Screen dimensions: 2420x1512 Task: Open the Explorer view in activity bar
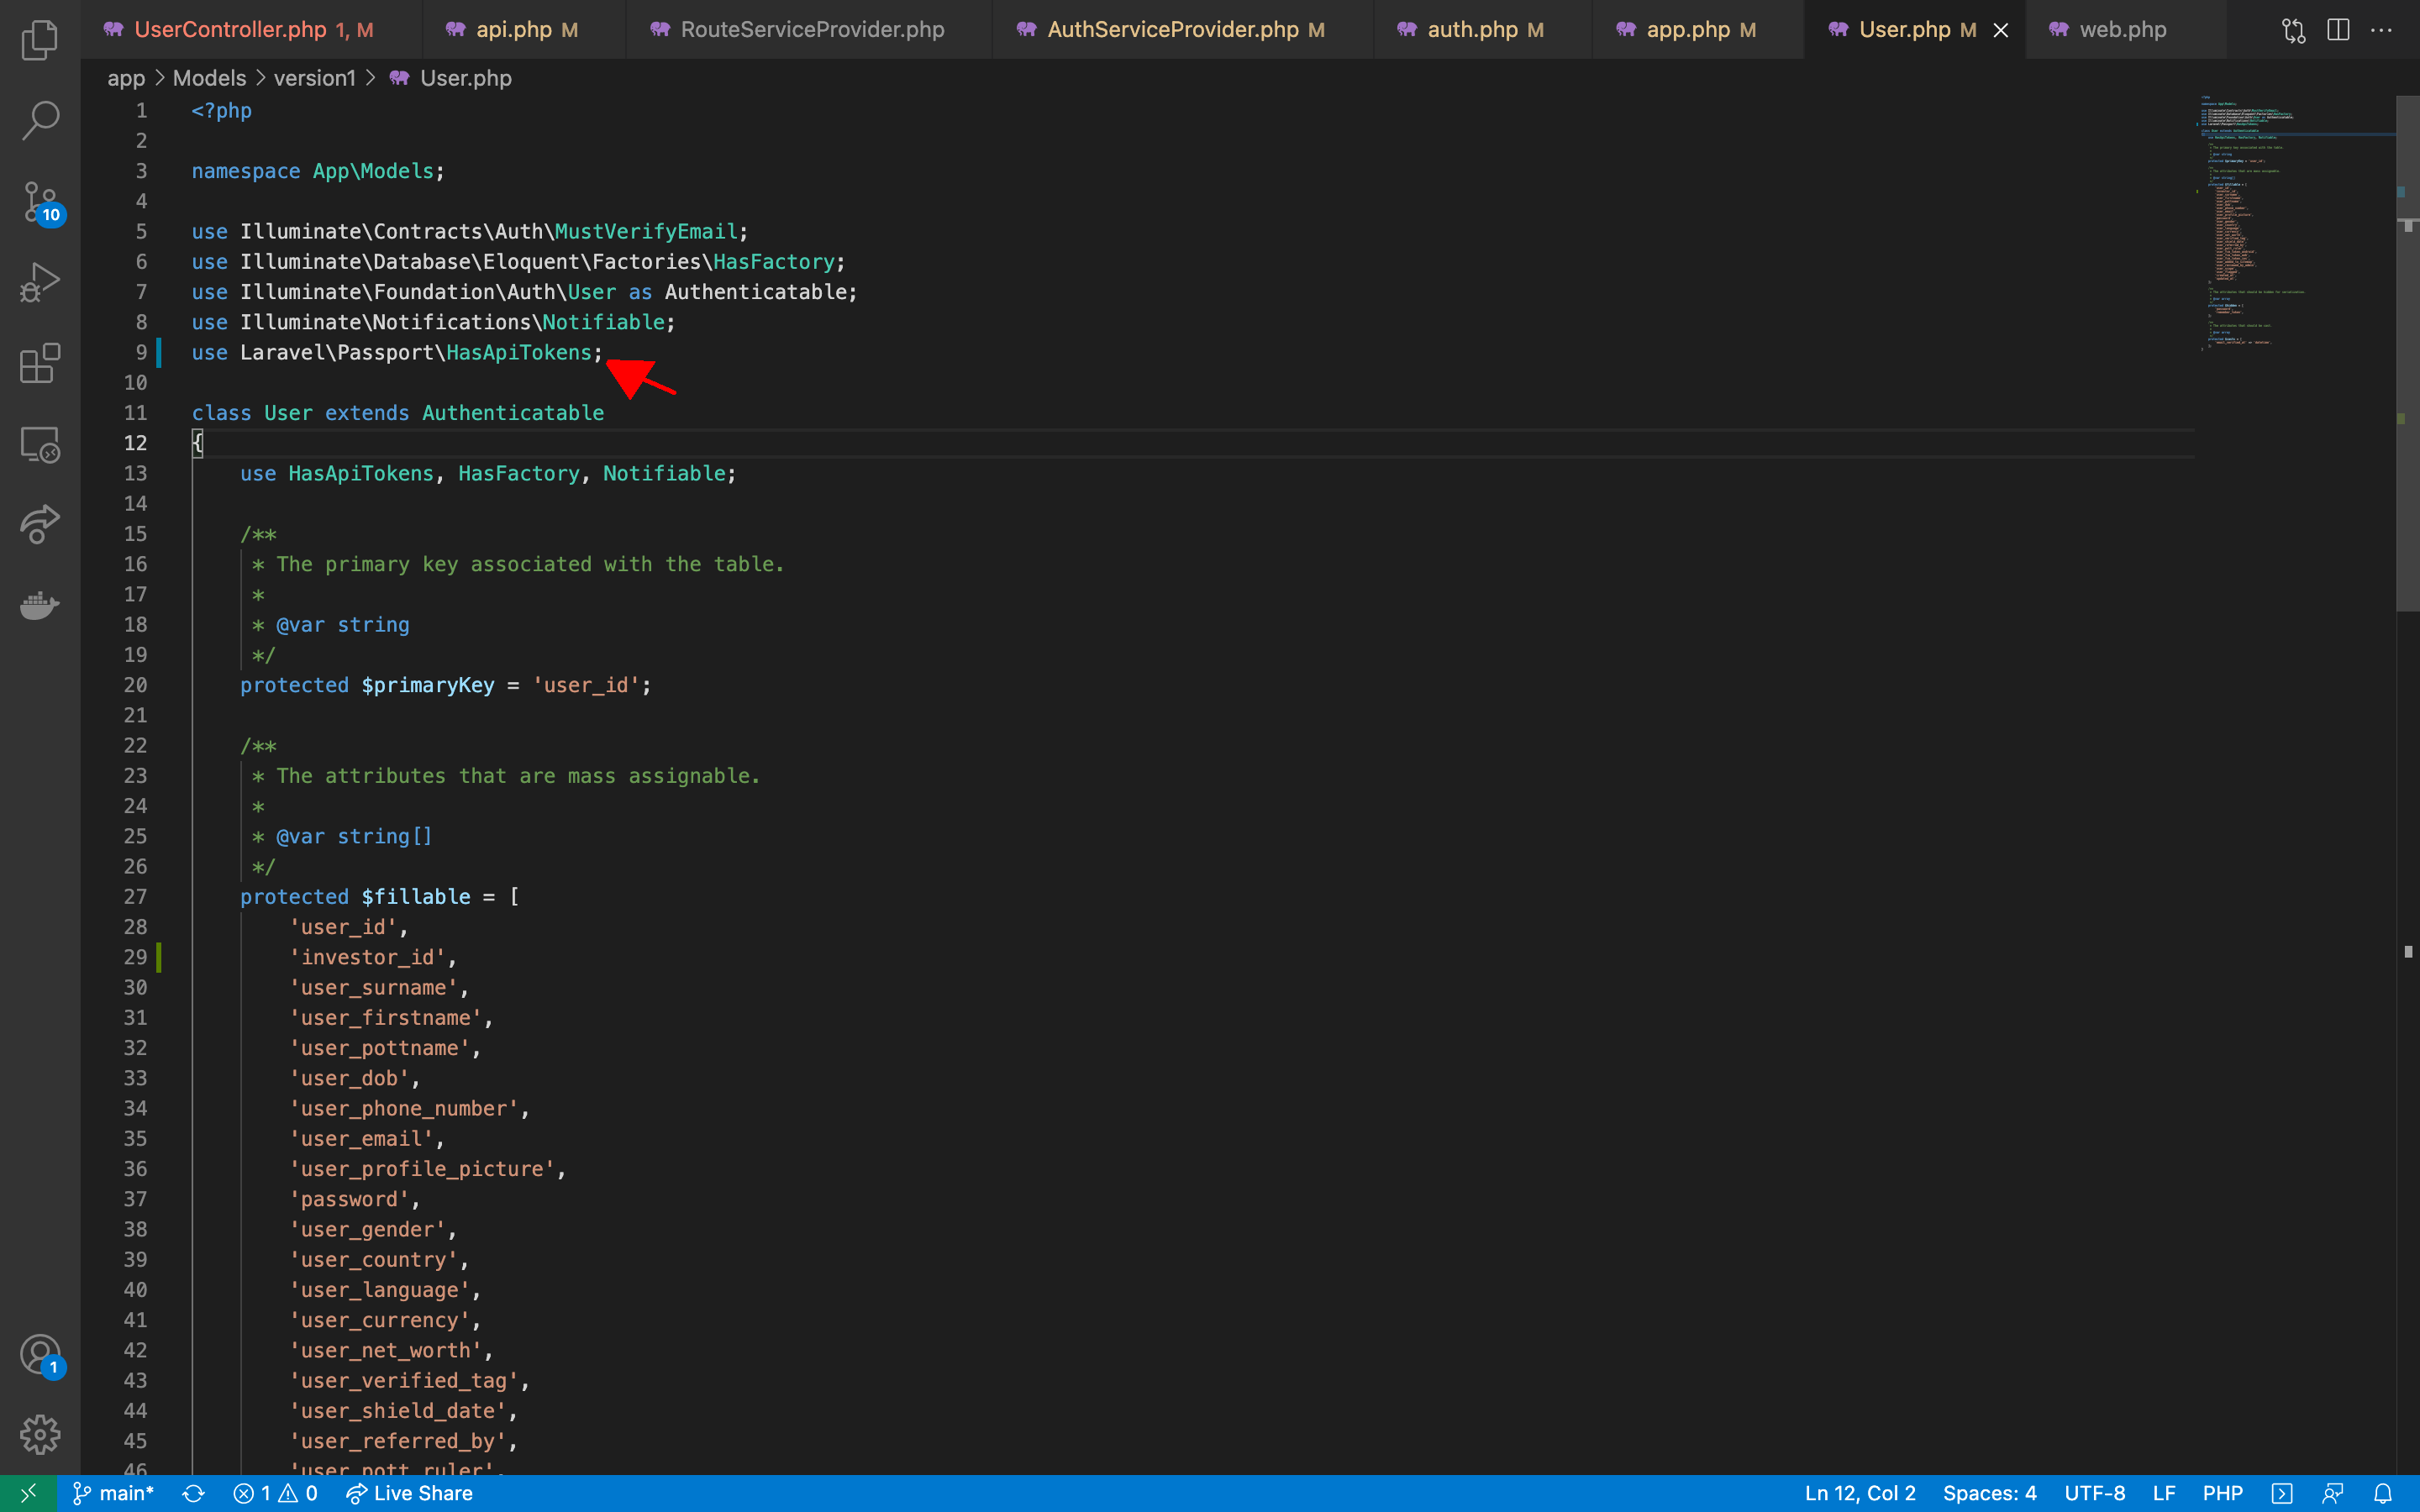click(x=40, y=40)
